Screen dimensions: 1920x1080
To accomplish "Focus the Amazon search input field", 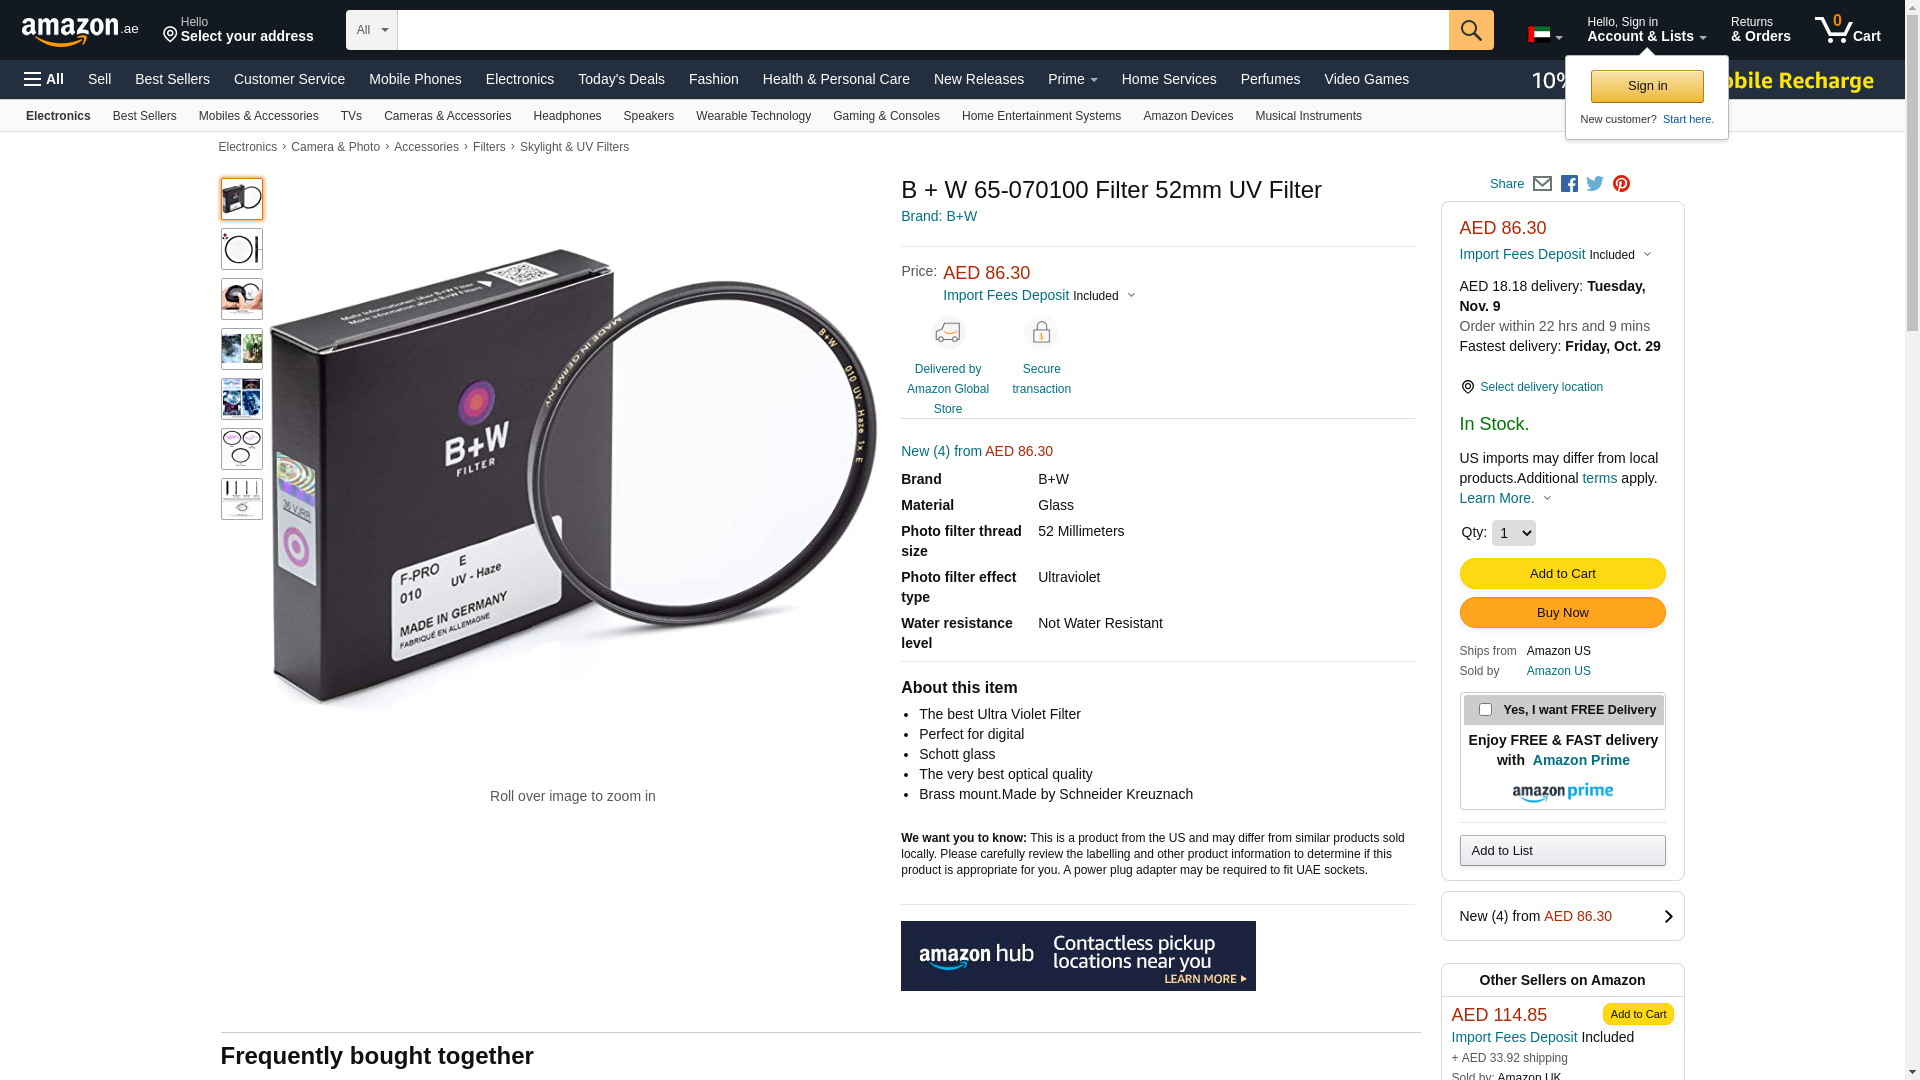I will click(923, 30).
